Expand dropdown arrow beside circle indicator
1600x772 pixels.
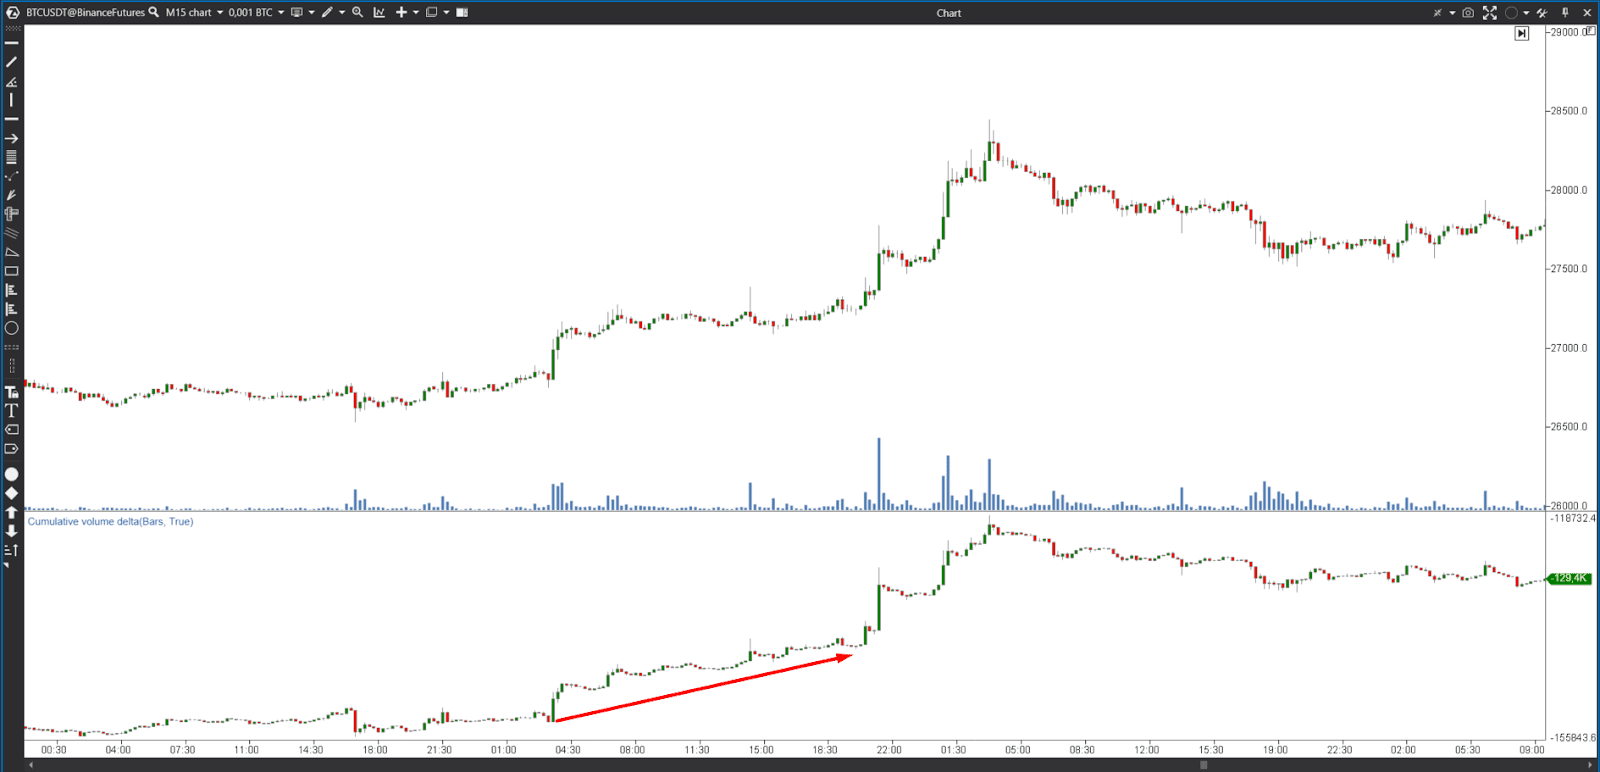click(1526, 13)
